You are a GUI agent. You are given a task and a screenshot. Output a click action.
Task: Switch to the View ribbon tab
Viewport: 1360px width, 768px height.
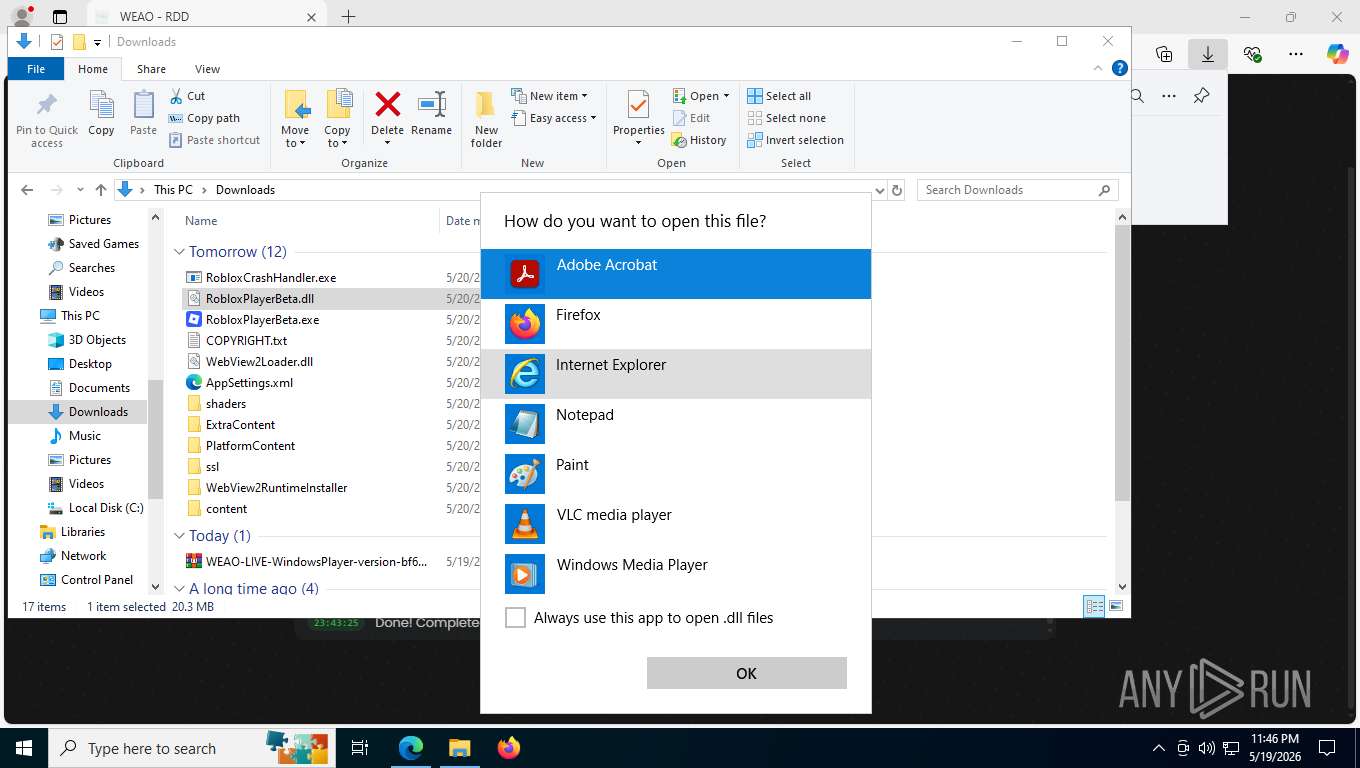pyautogui.click(x=207, y=69)
